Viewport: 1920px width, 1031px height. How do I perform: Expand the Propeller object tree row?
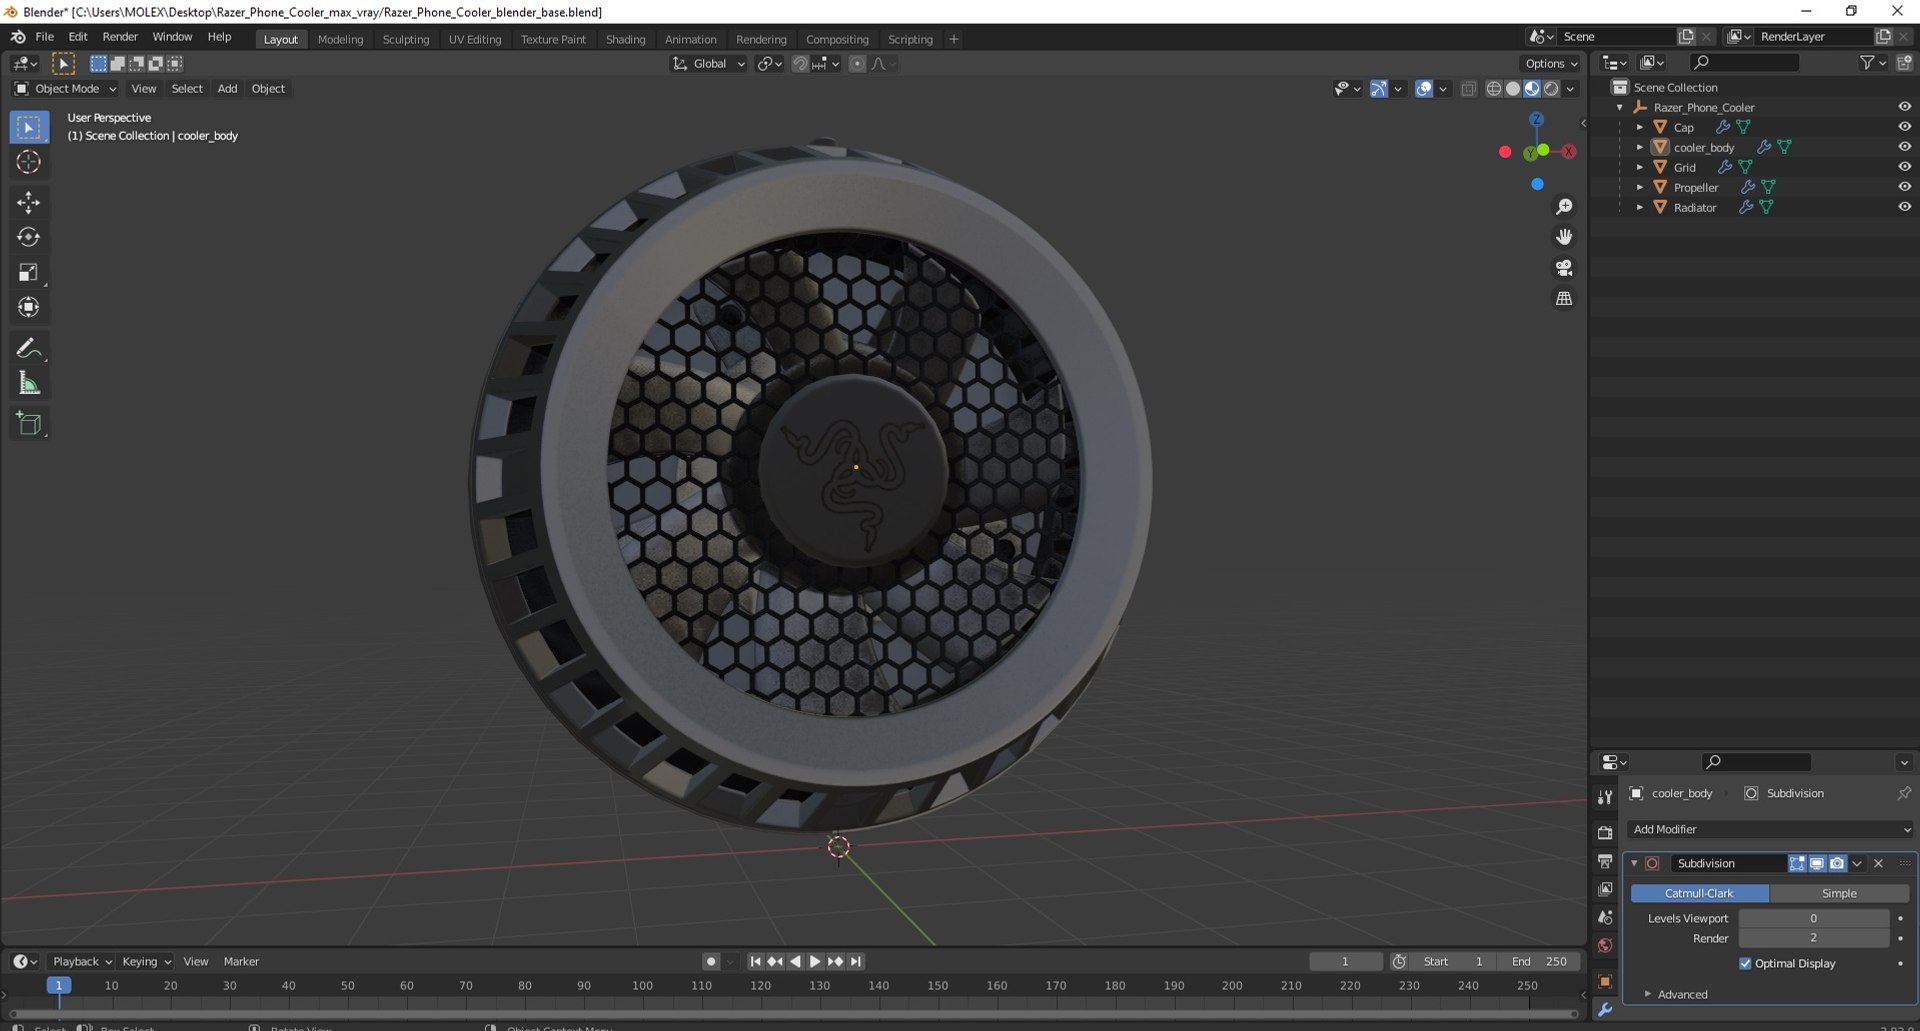pyautogui.click(x=1640, y=187)
